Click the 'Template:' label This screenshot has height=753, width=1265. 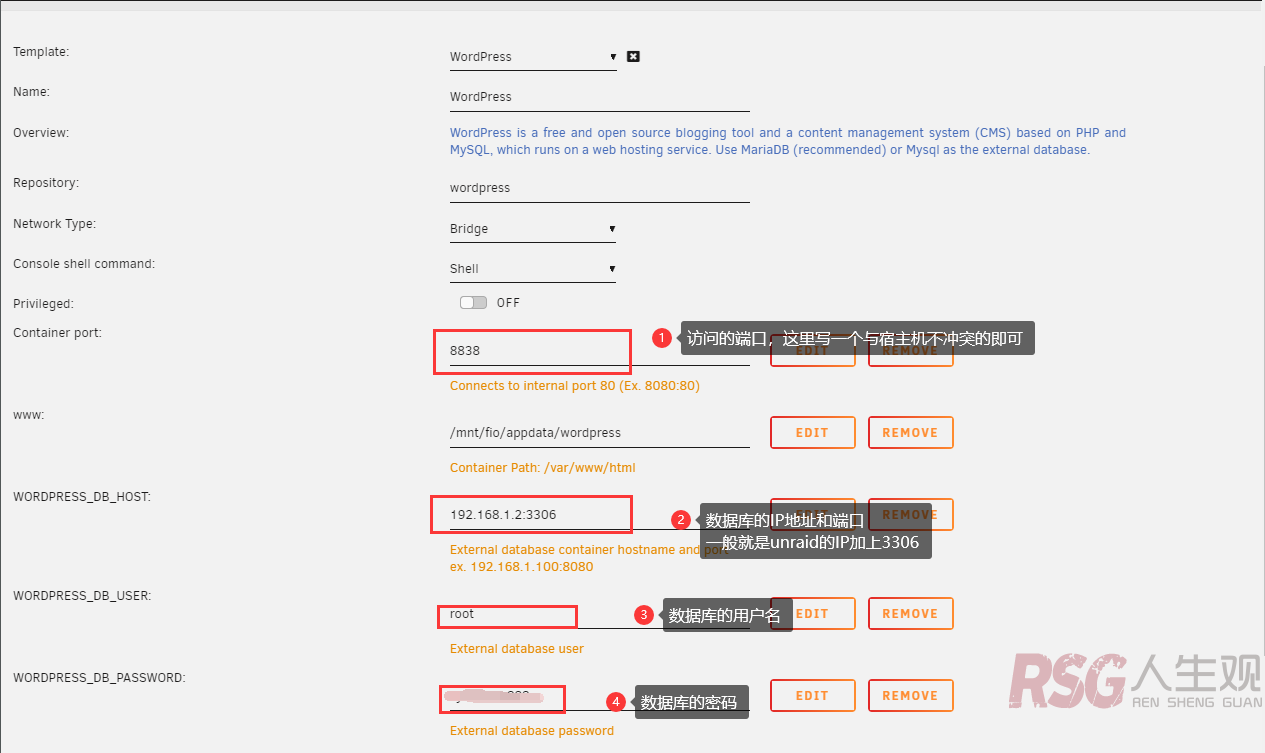point(41,51)
